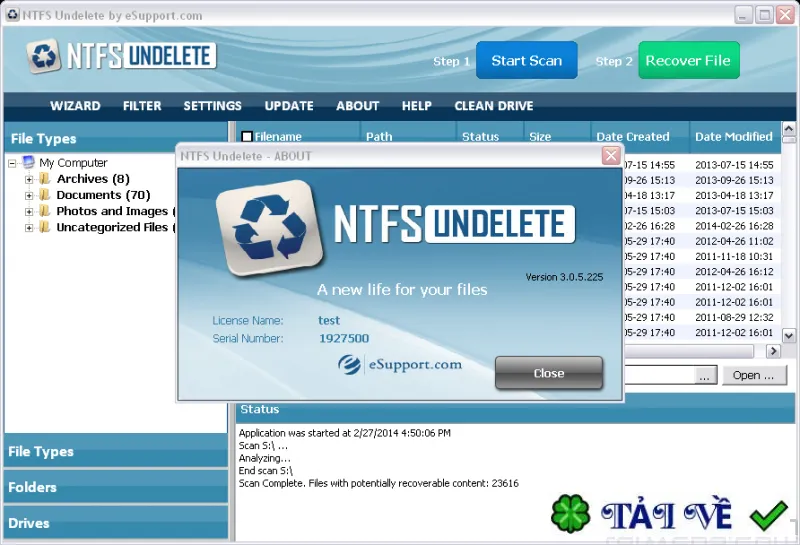
Task: Click the Recover File button
Action: click(x=689, y=60)
